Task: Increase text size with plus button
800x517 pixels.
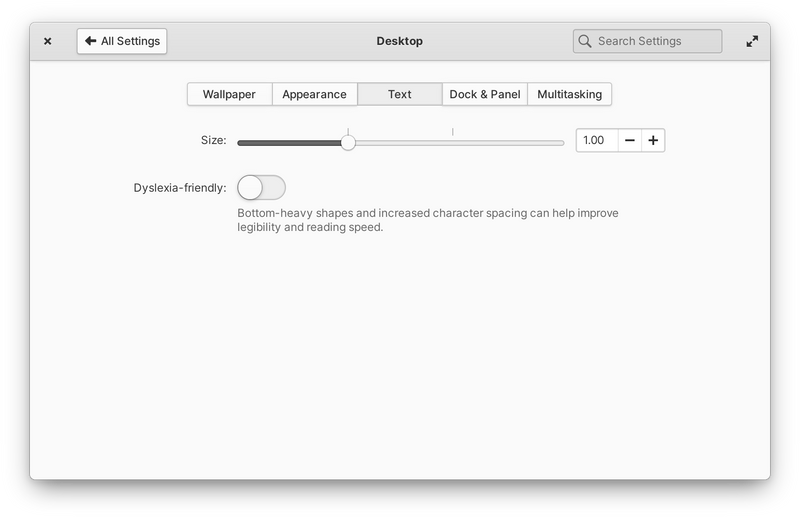Action: pyautogui.click(x=653, y=140)
